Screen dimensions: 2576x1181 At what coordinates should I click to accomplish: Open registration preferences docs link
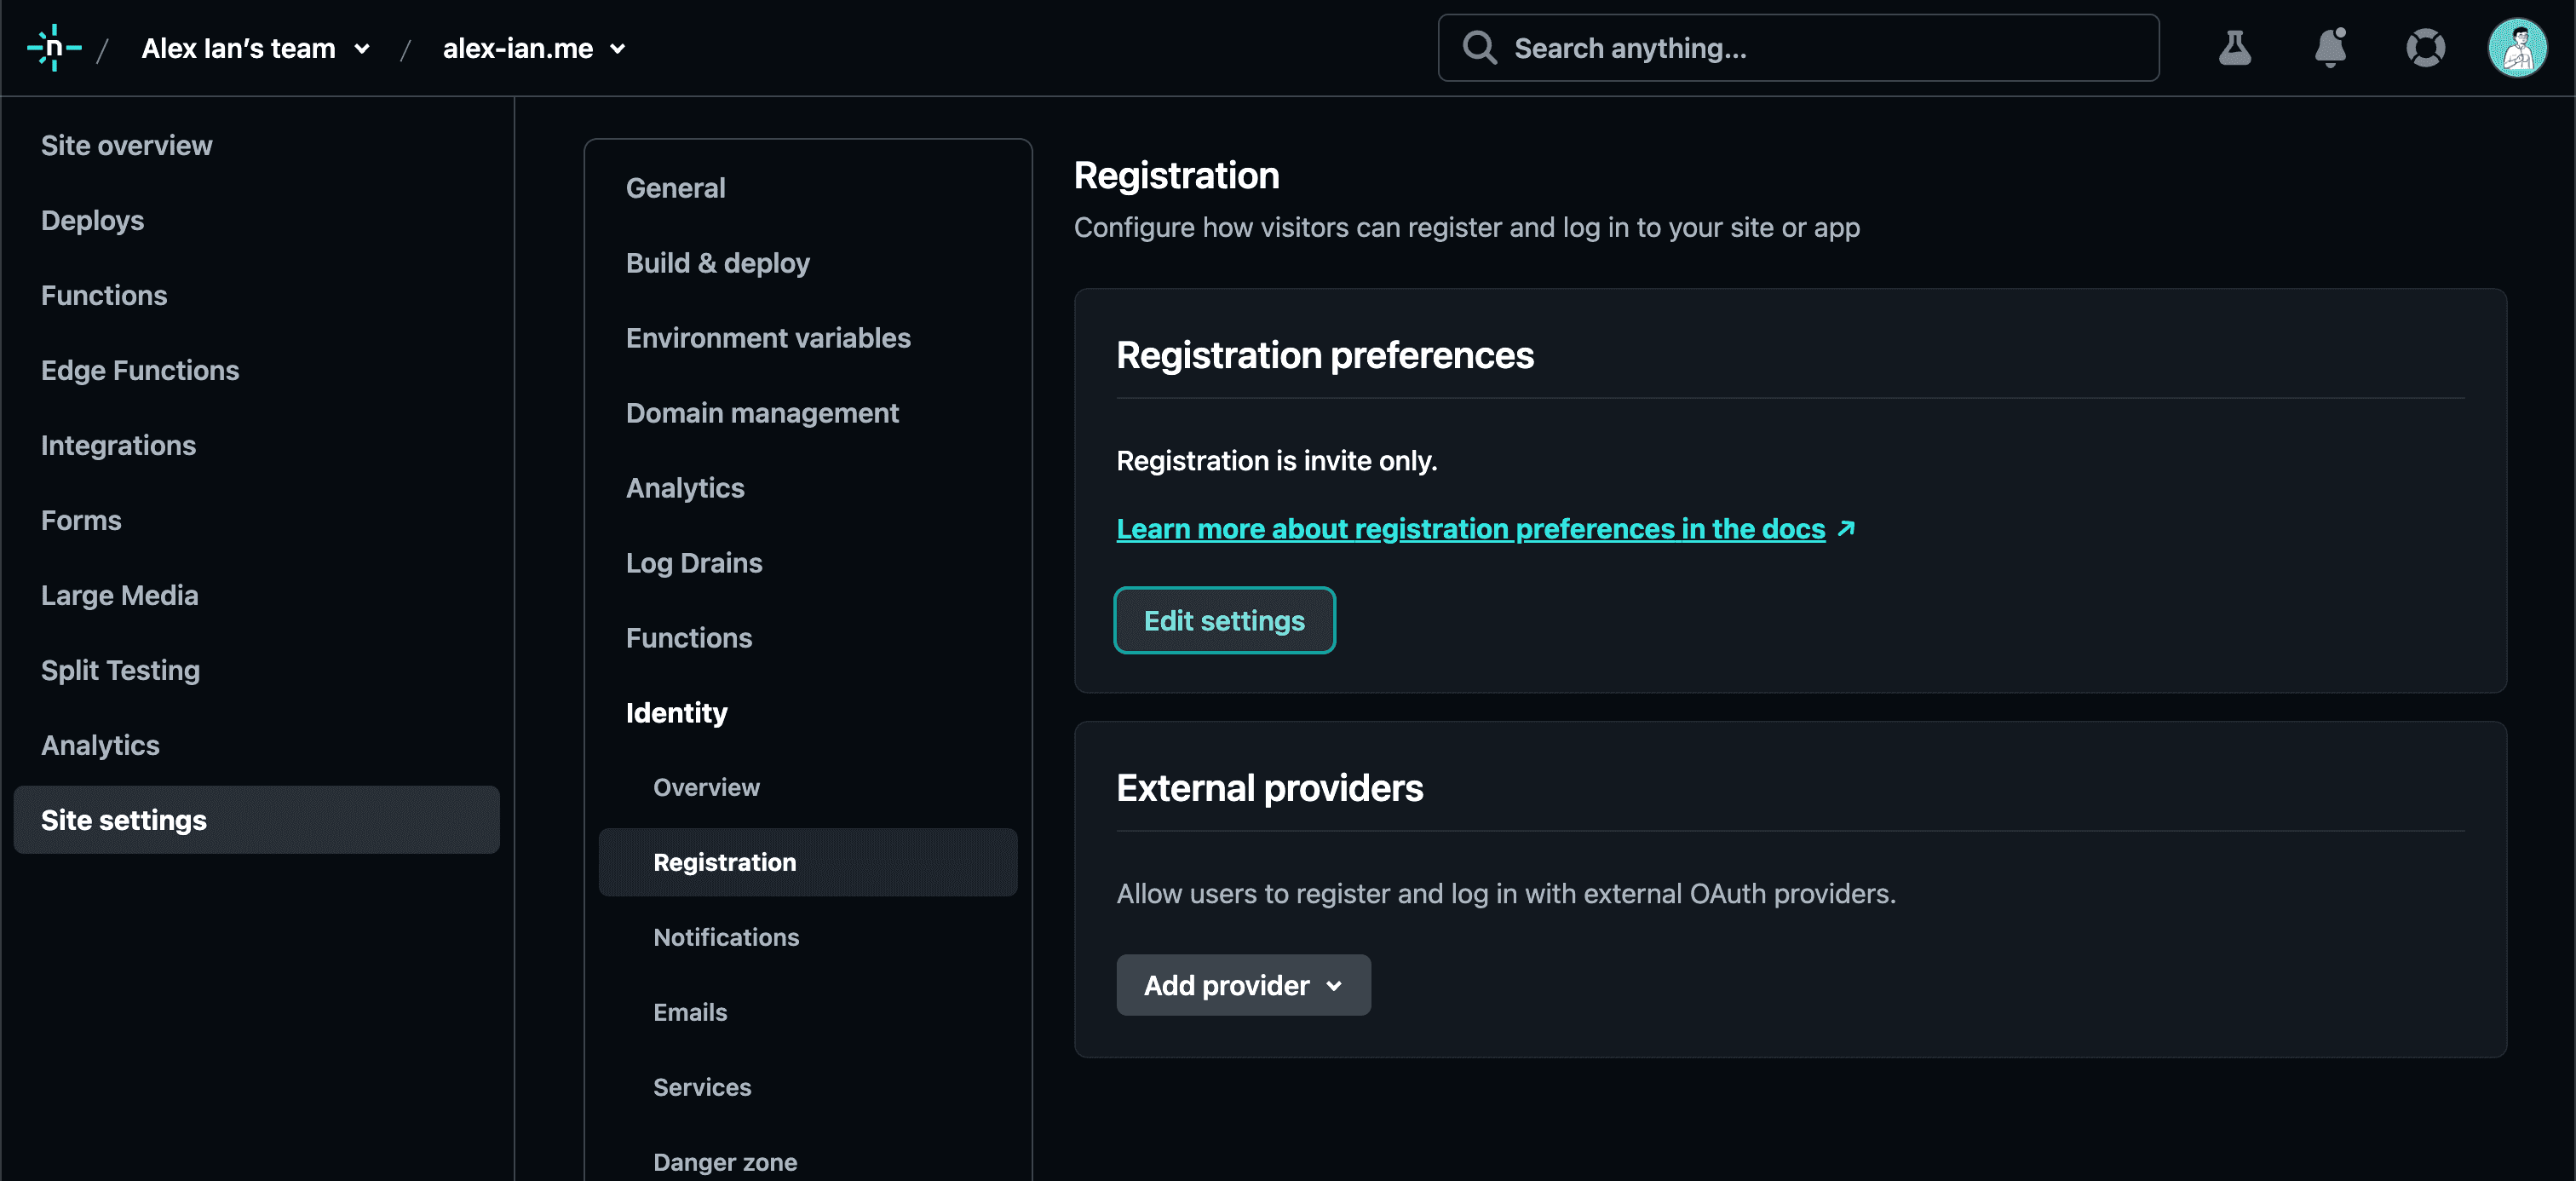1470,529
